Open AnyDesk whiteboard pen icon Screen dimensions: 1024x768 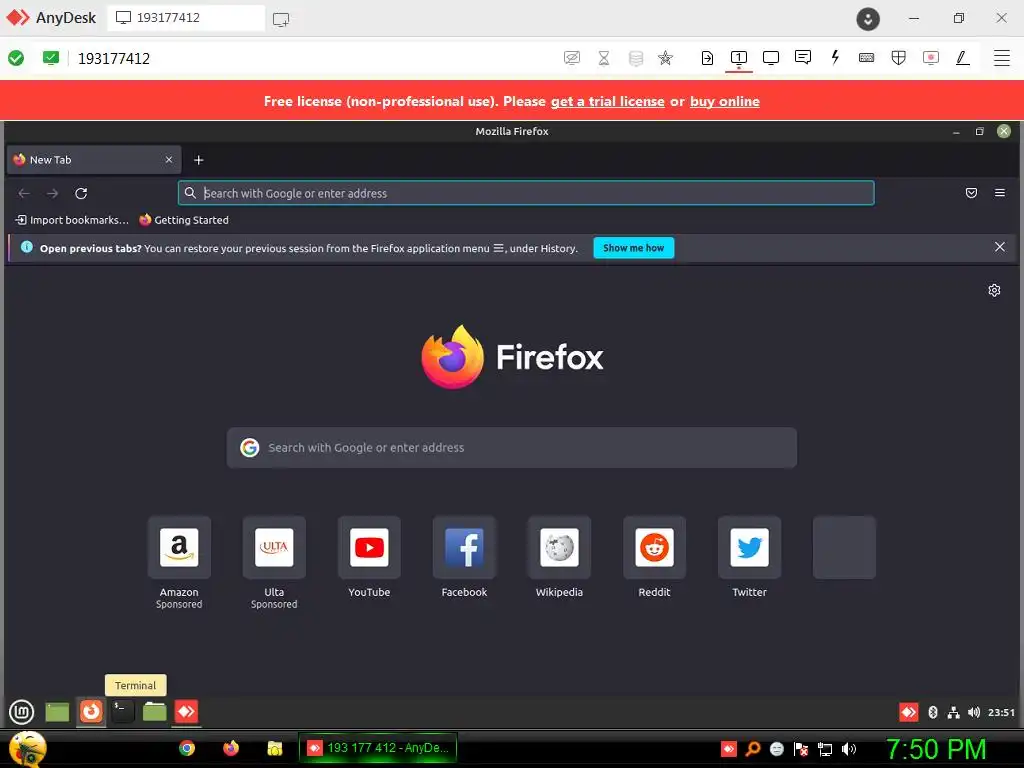coord(963,58)
